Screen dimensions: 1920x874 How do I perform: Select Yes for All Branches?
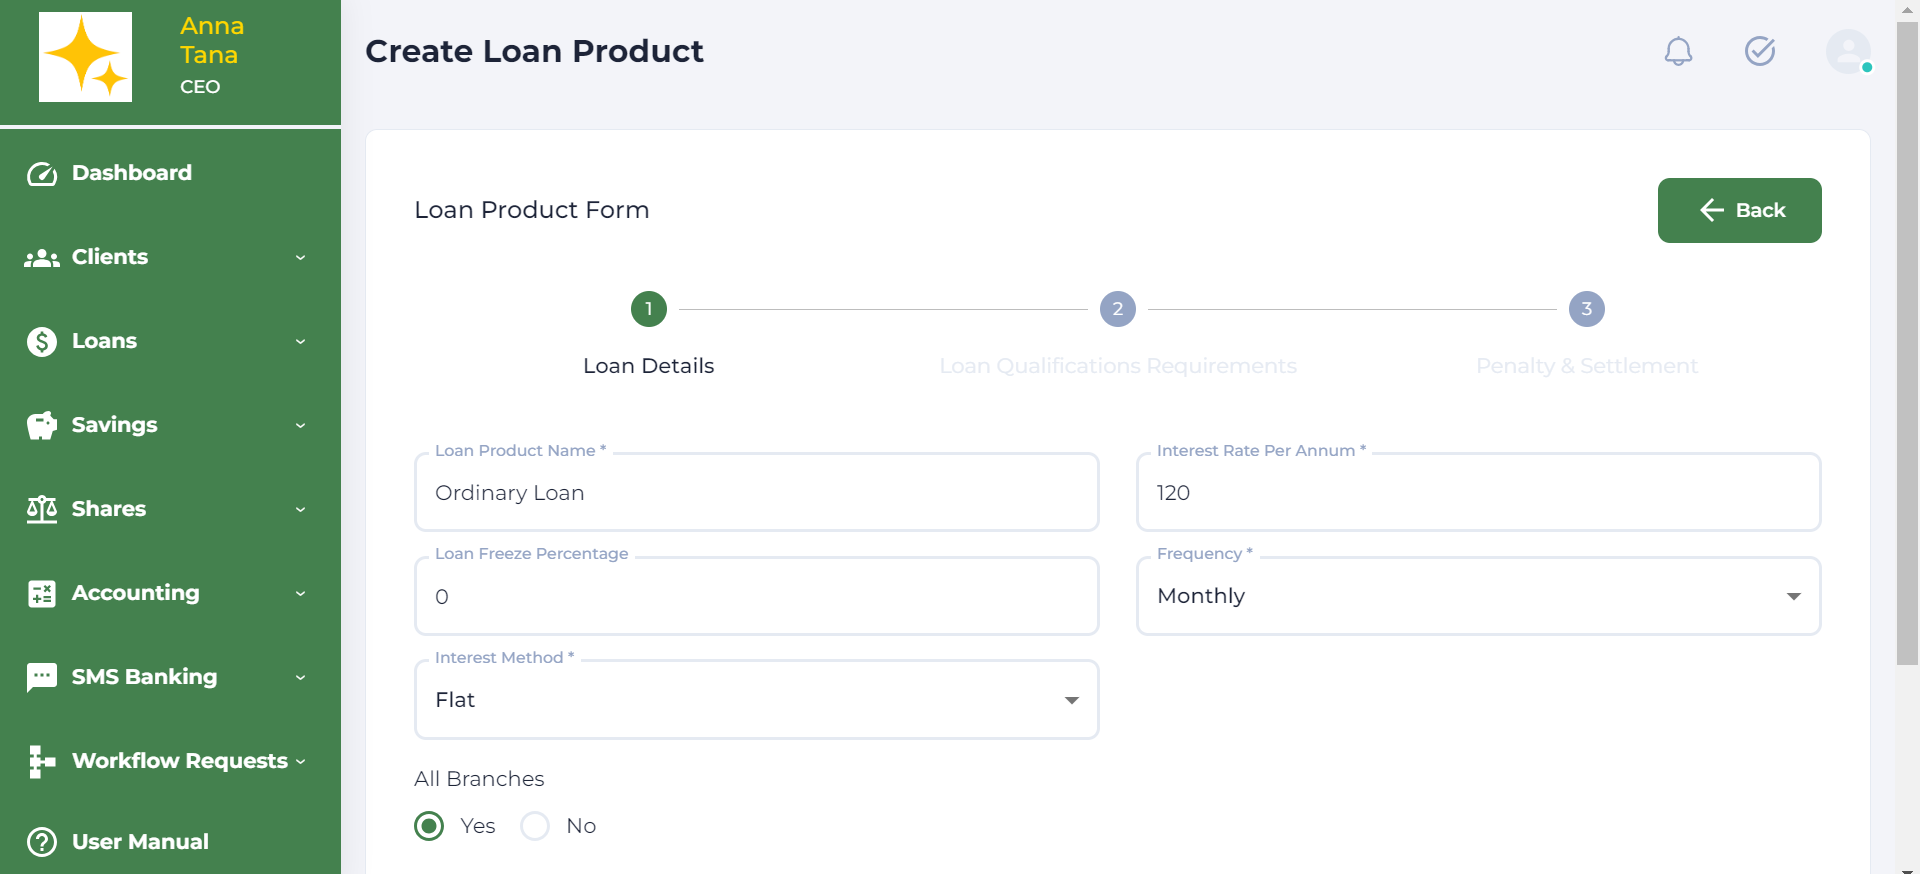(430, 826)
